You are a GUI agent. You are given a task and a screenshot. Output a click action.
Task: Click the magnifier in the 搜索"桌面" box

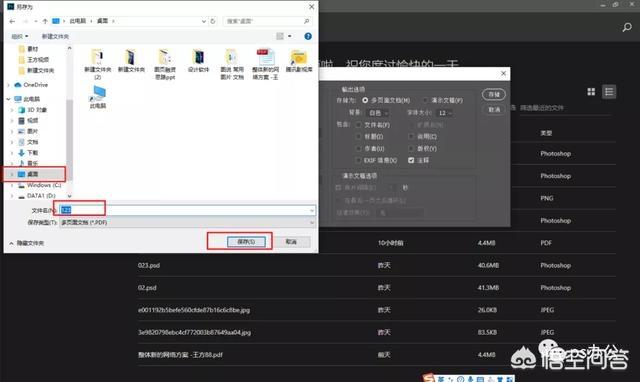pyautogui.click(x=307, y=21)
